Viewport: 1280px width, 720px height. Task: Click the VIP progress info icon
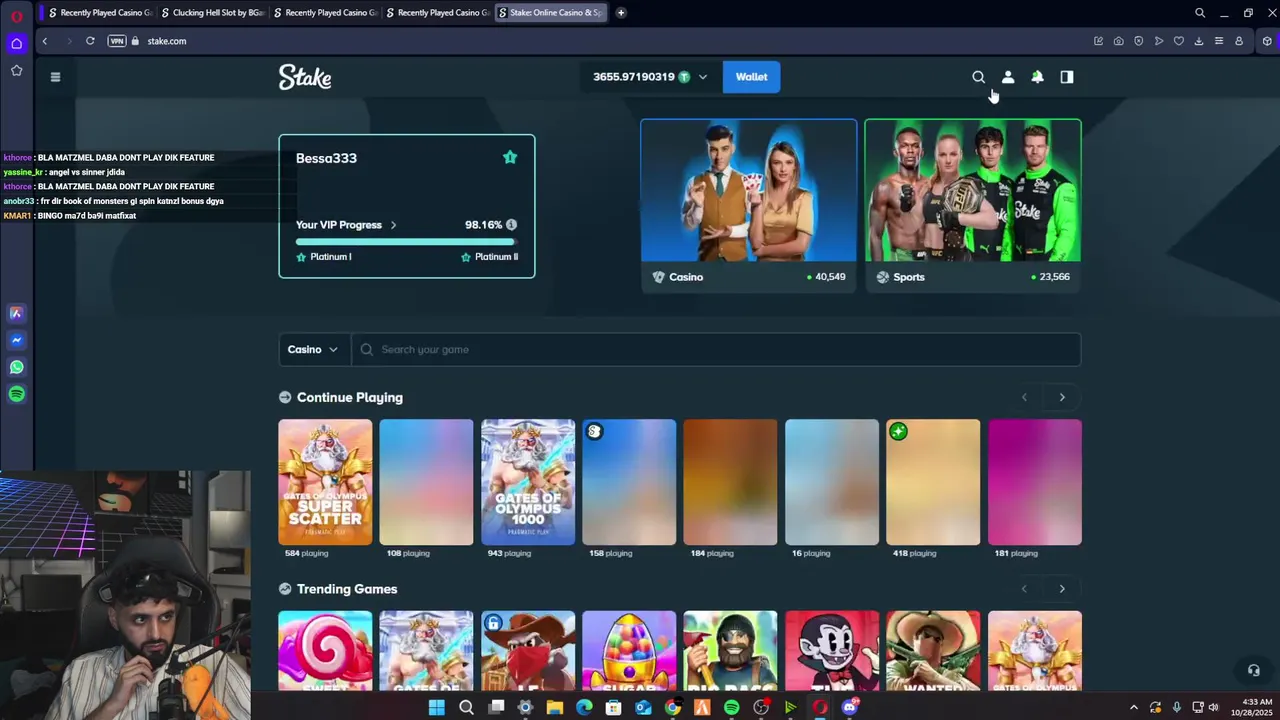pyautogui.click(x=511, y=225)
